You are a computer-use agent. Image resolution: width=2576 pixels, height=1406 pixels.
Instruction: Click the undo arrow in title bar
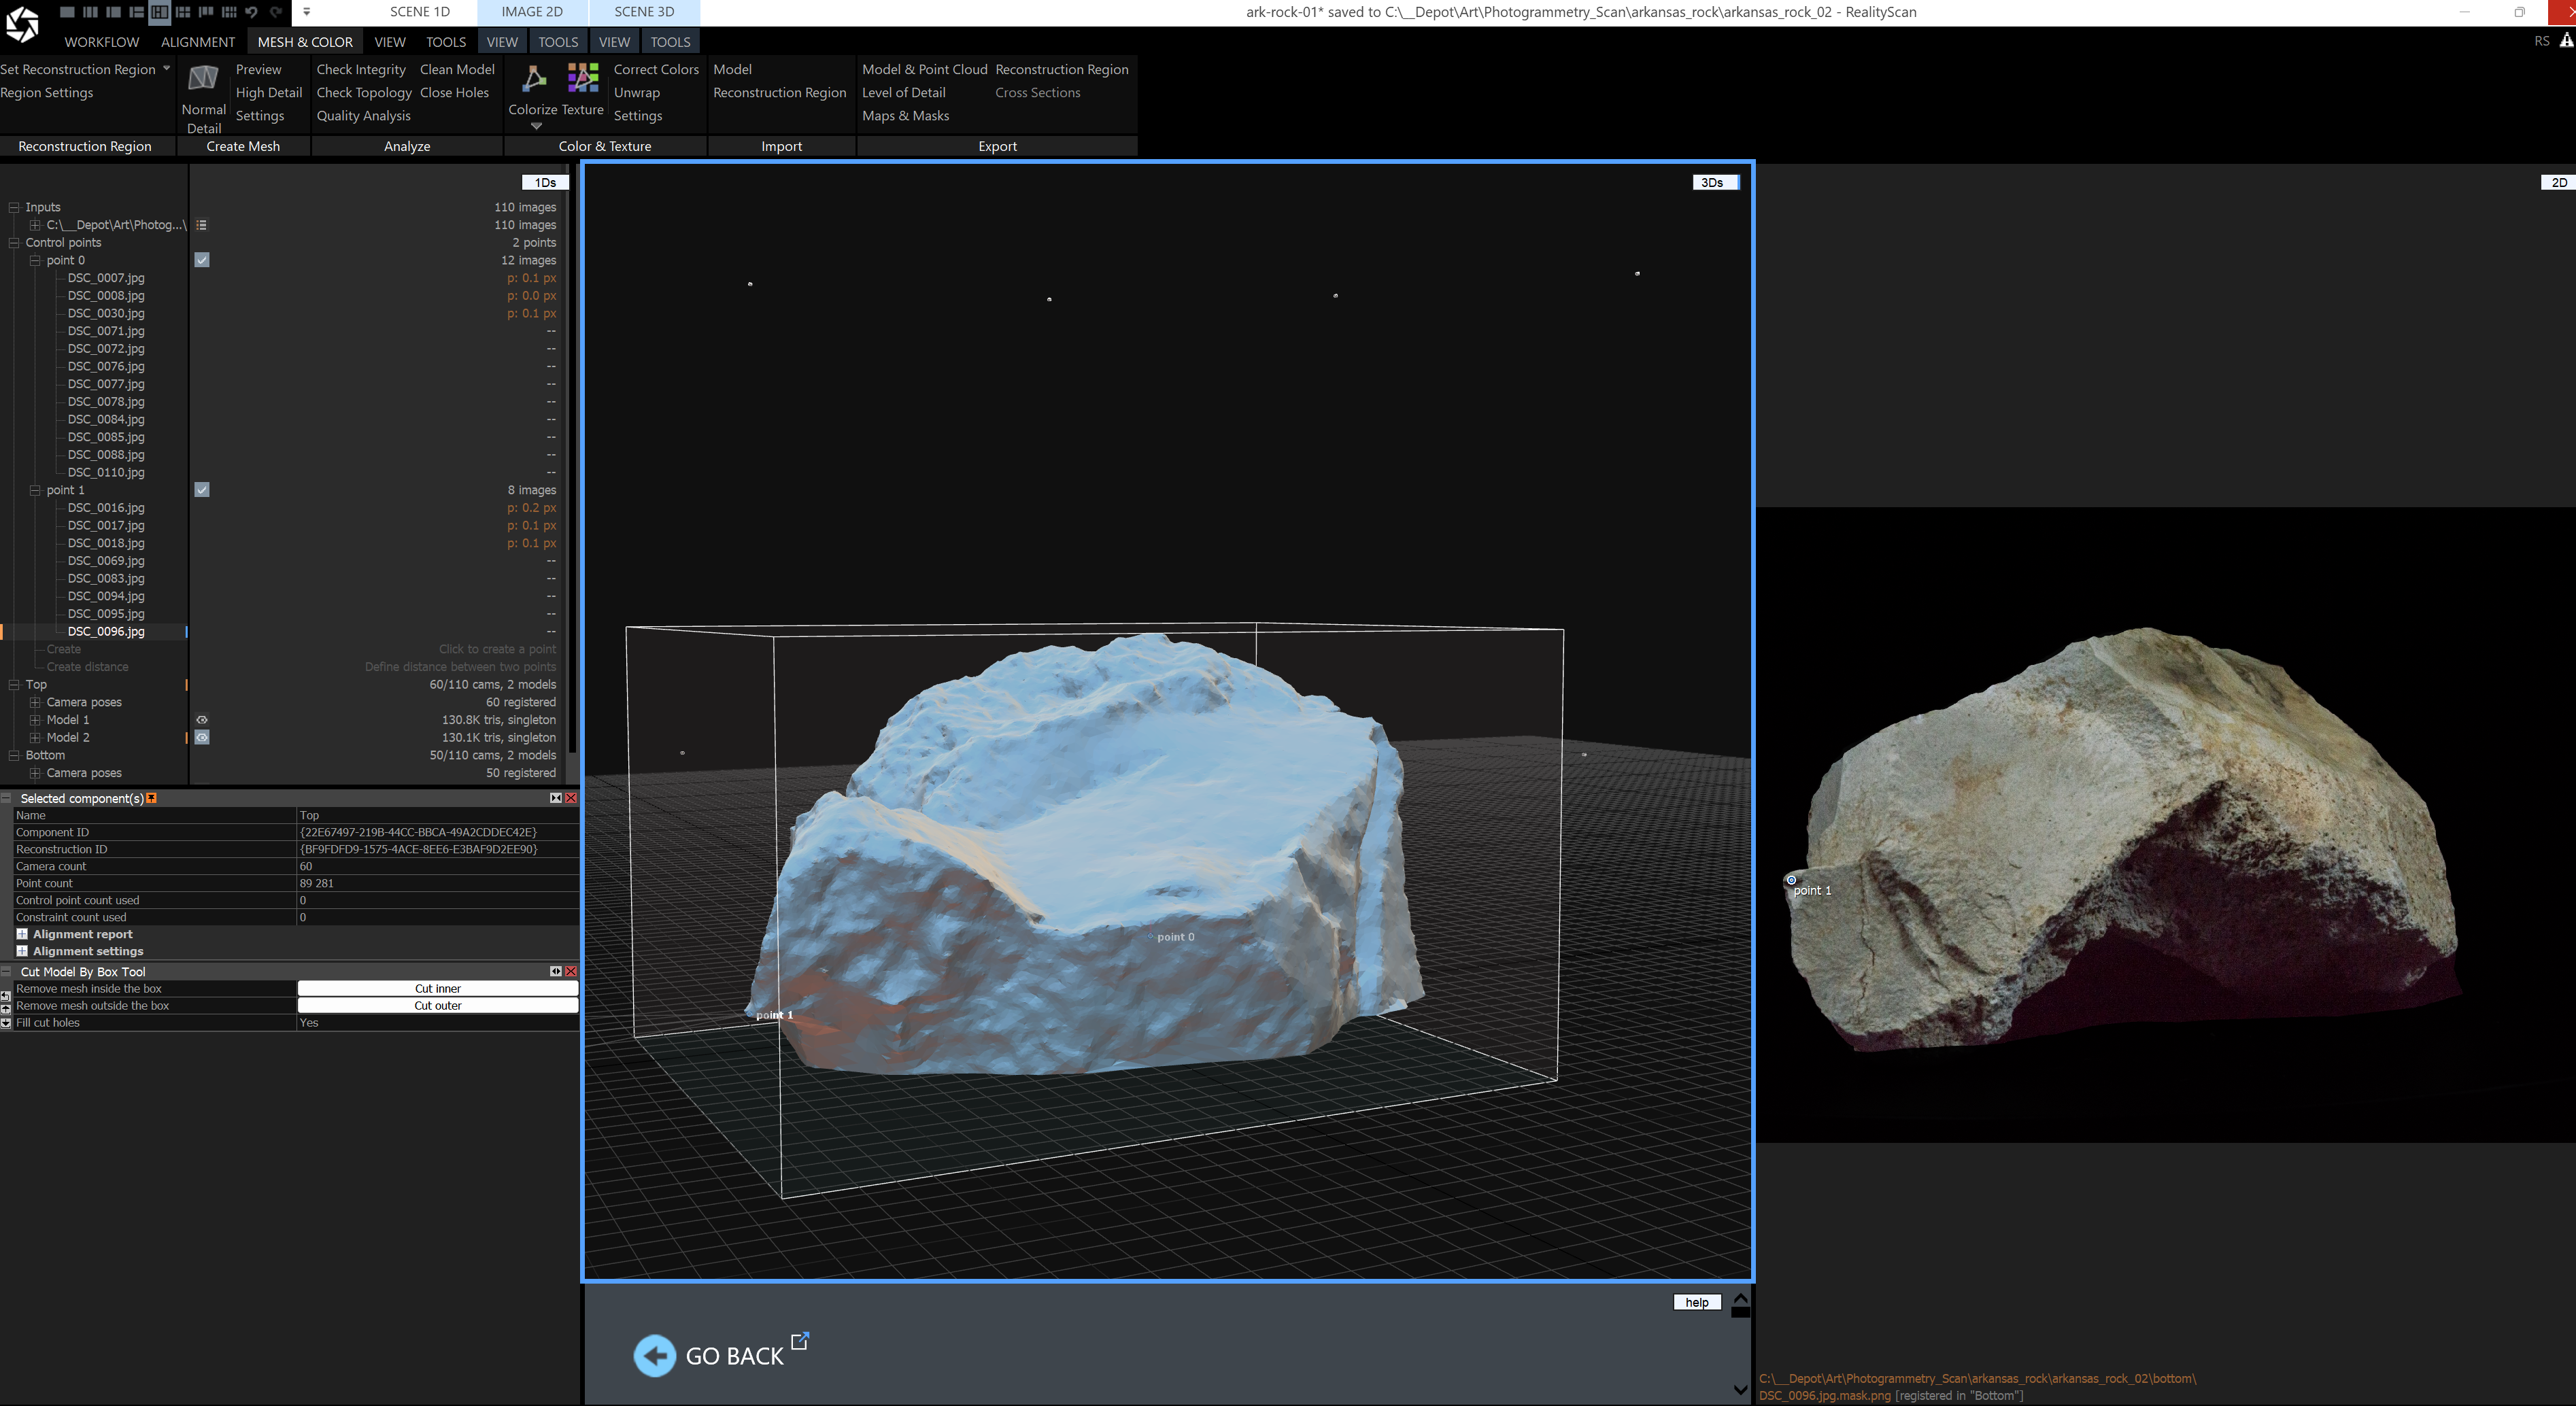coord(252,12)
